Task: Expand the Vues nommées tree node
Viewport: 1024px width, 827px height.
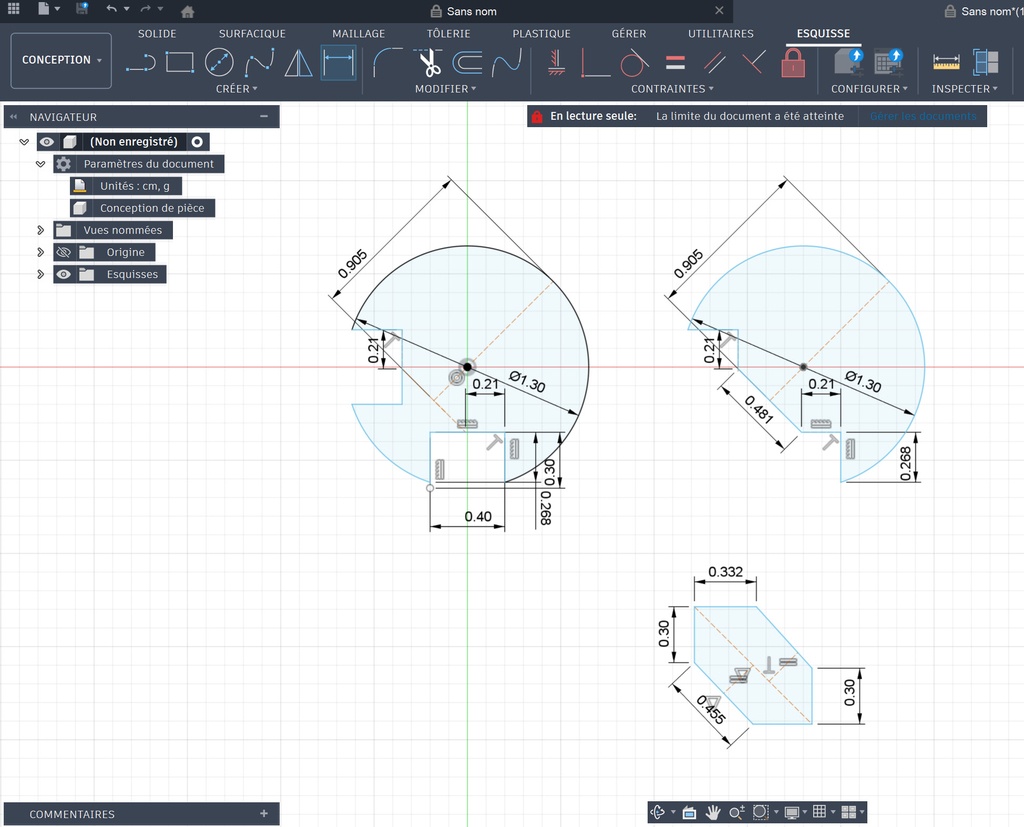Action: [41, 230]
